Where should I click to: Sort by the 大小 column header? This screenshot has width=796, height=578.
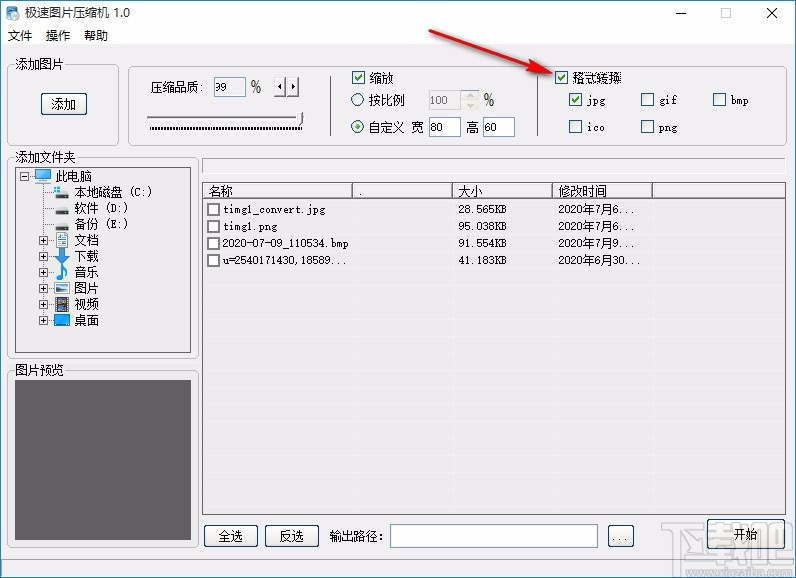click(502, 191)
